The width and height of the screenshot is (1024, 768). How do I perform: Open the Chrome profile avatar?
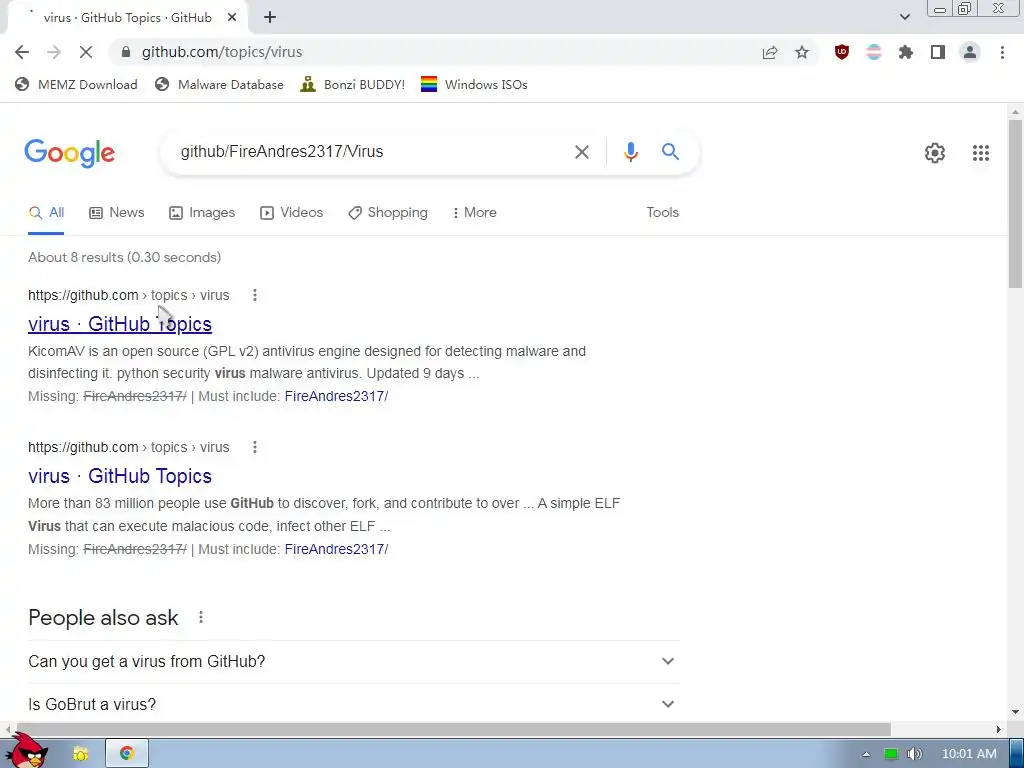coord(970,52)
